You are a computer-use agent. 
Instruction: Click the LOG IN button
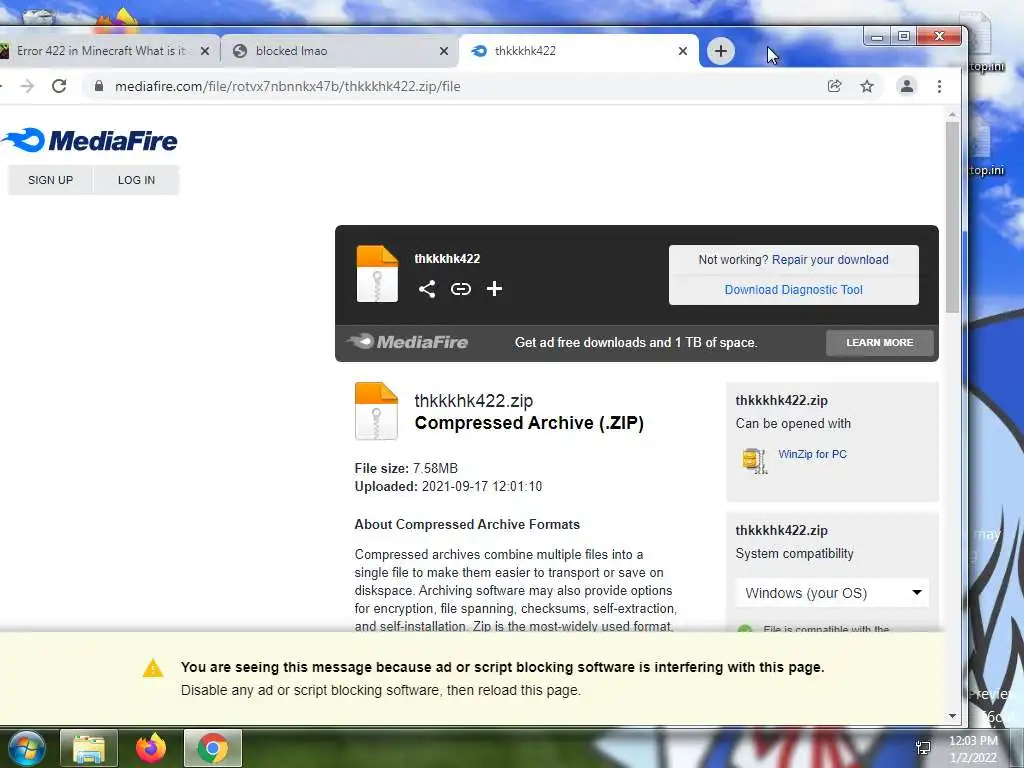(136, 180)
